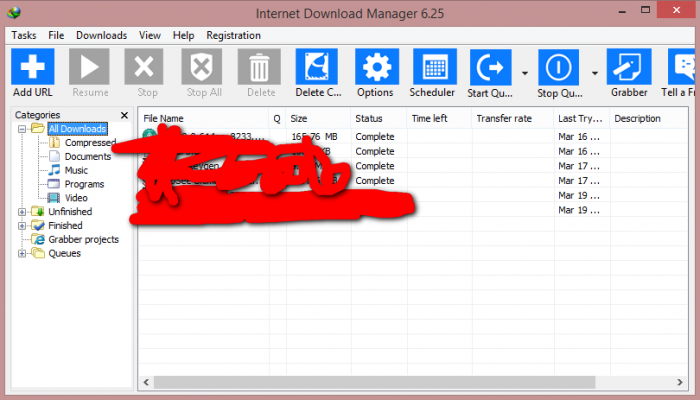Screen dimensions: 700x400
Task: Open the Scheduler calendar icon
Action: tap(435, 67)
